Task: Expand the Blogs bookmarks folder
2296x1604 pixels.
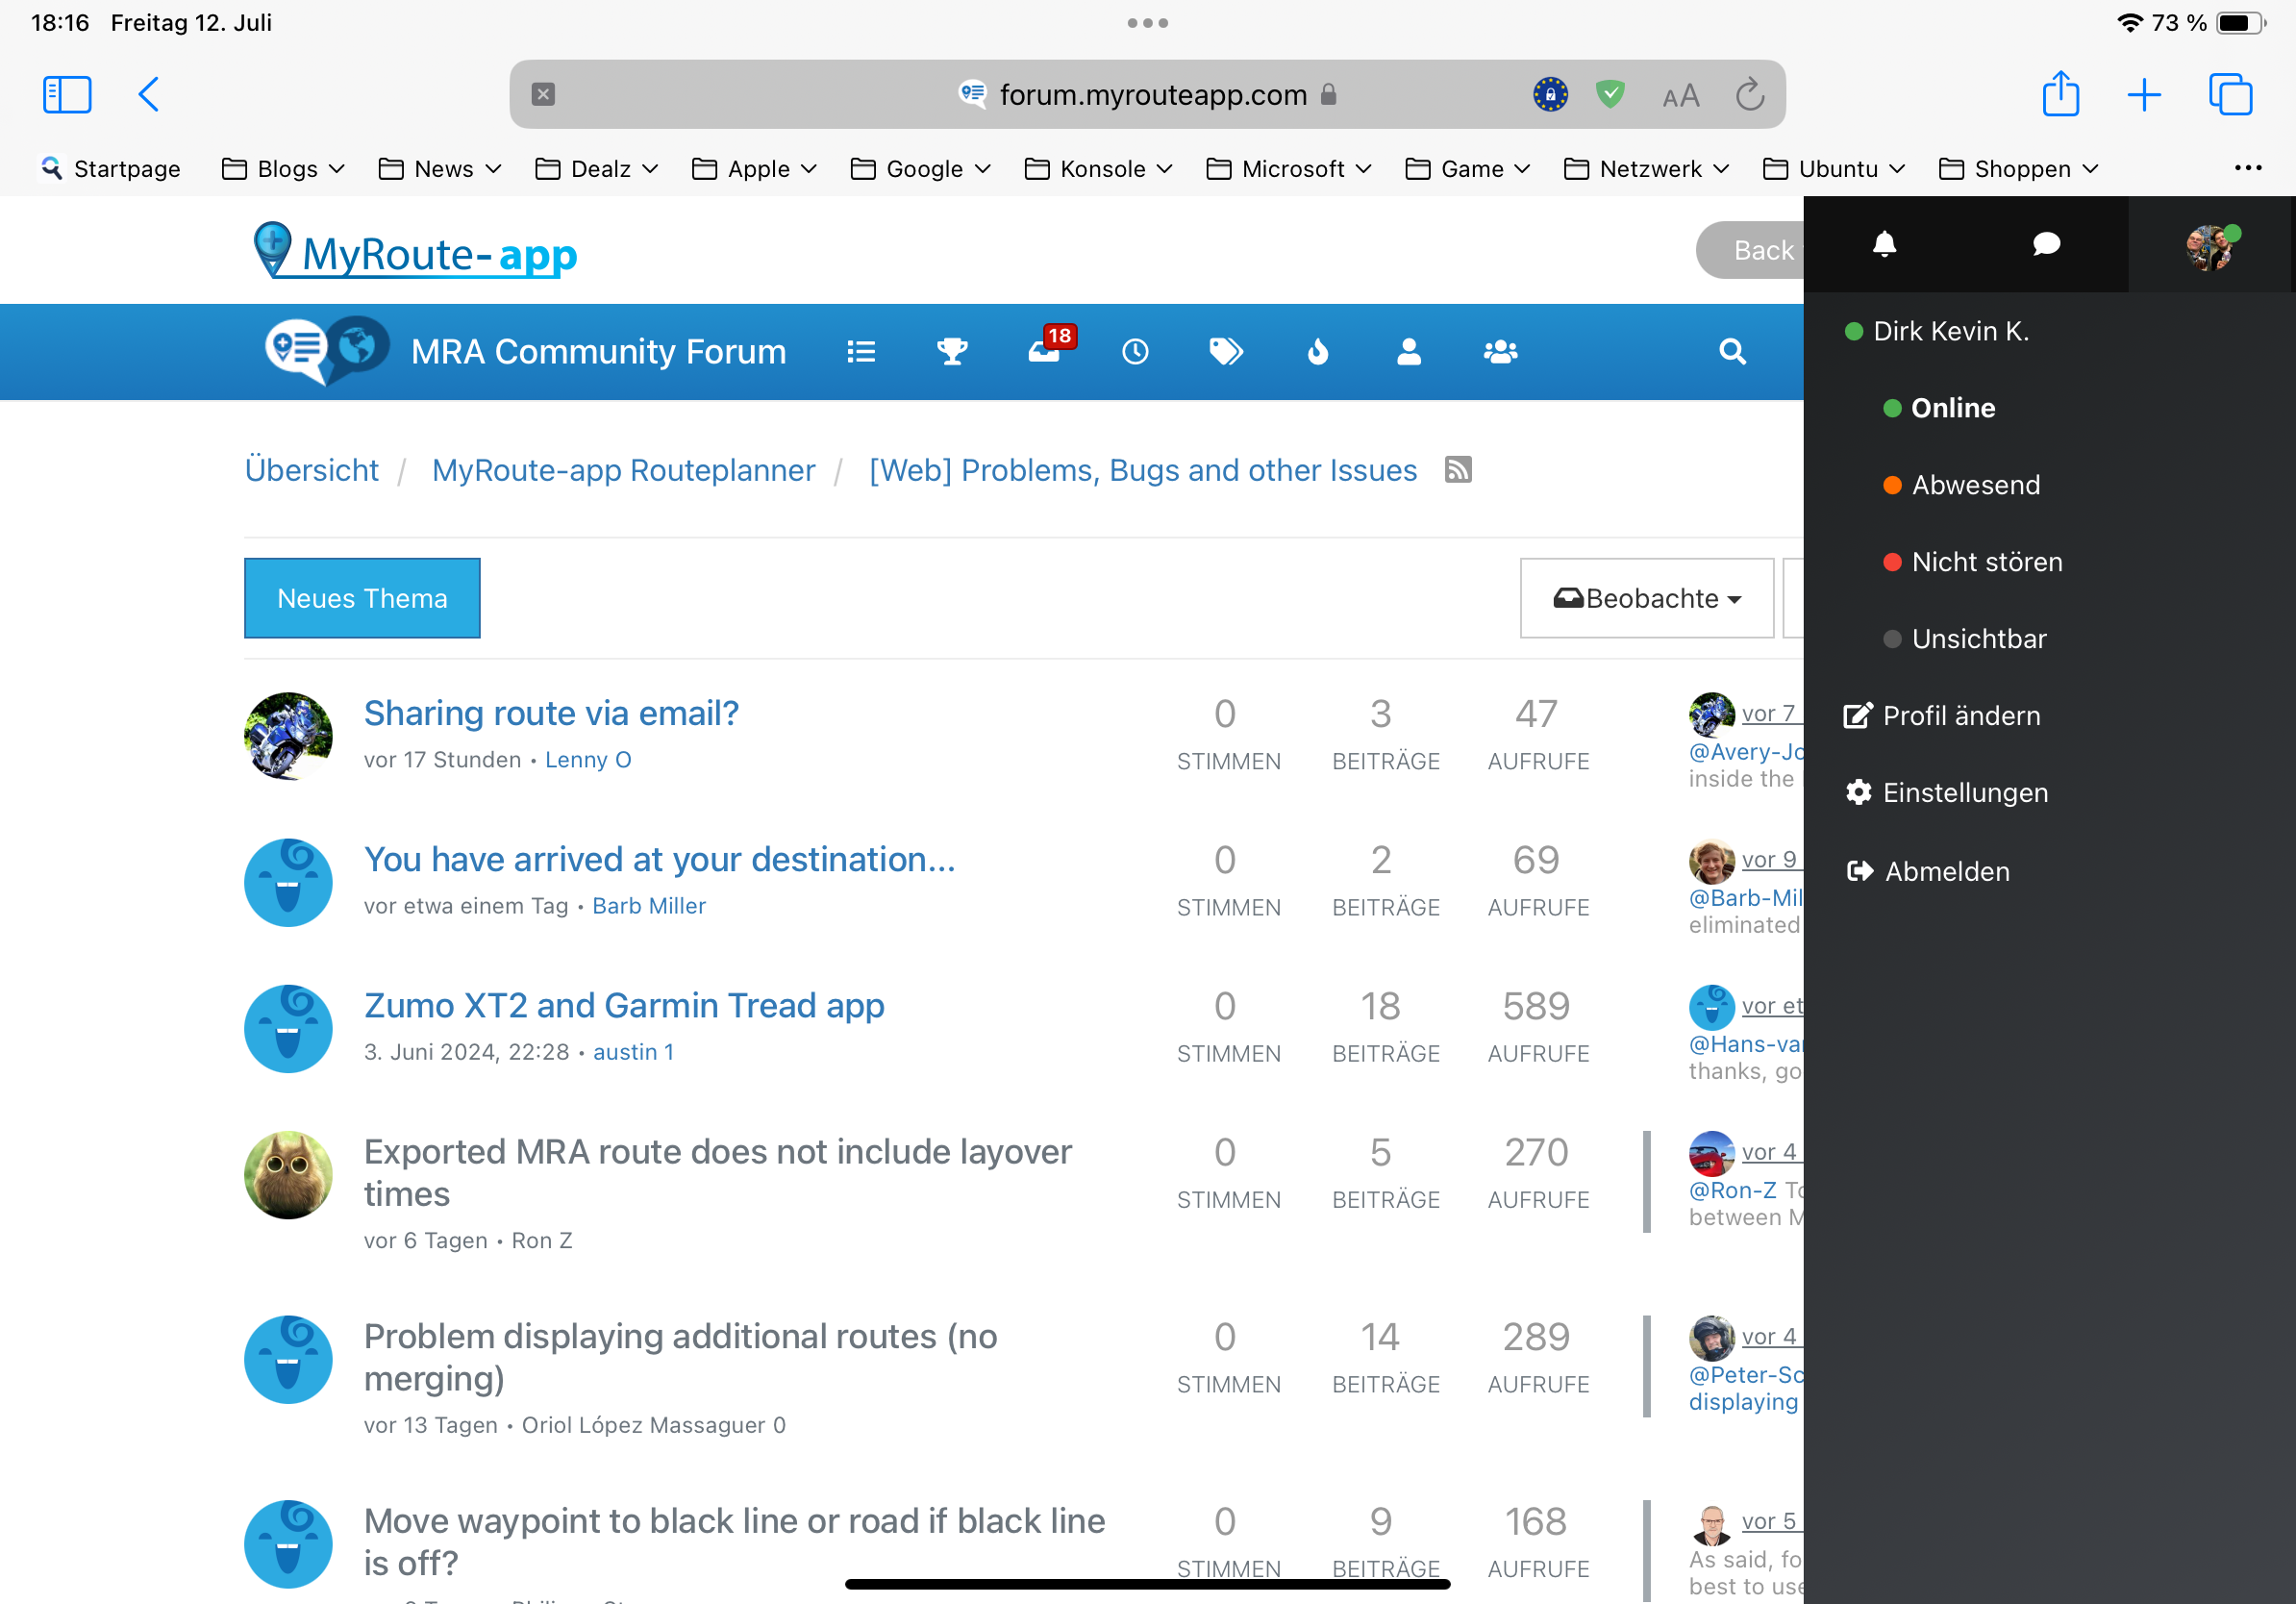Action: [x=283, y=169]
